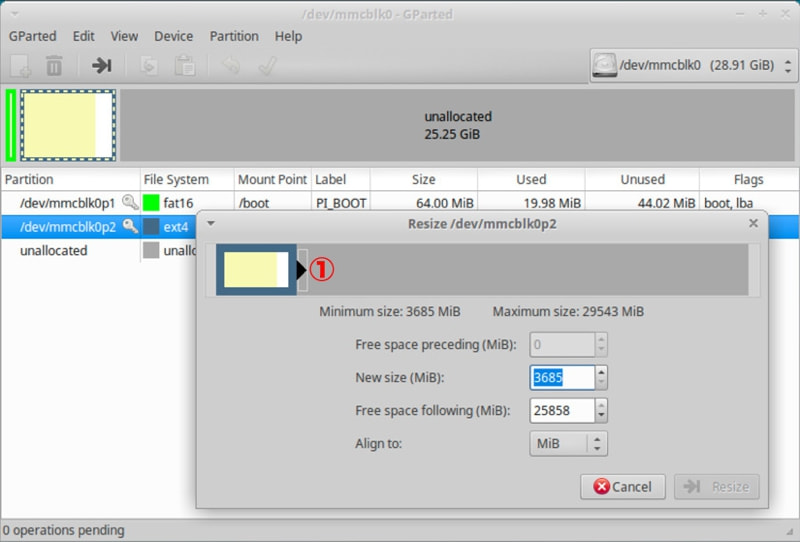
Task: Click the Copy partition toolbar icon
Action: click(x=149, y=66)
